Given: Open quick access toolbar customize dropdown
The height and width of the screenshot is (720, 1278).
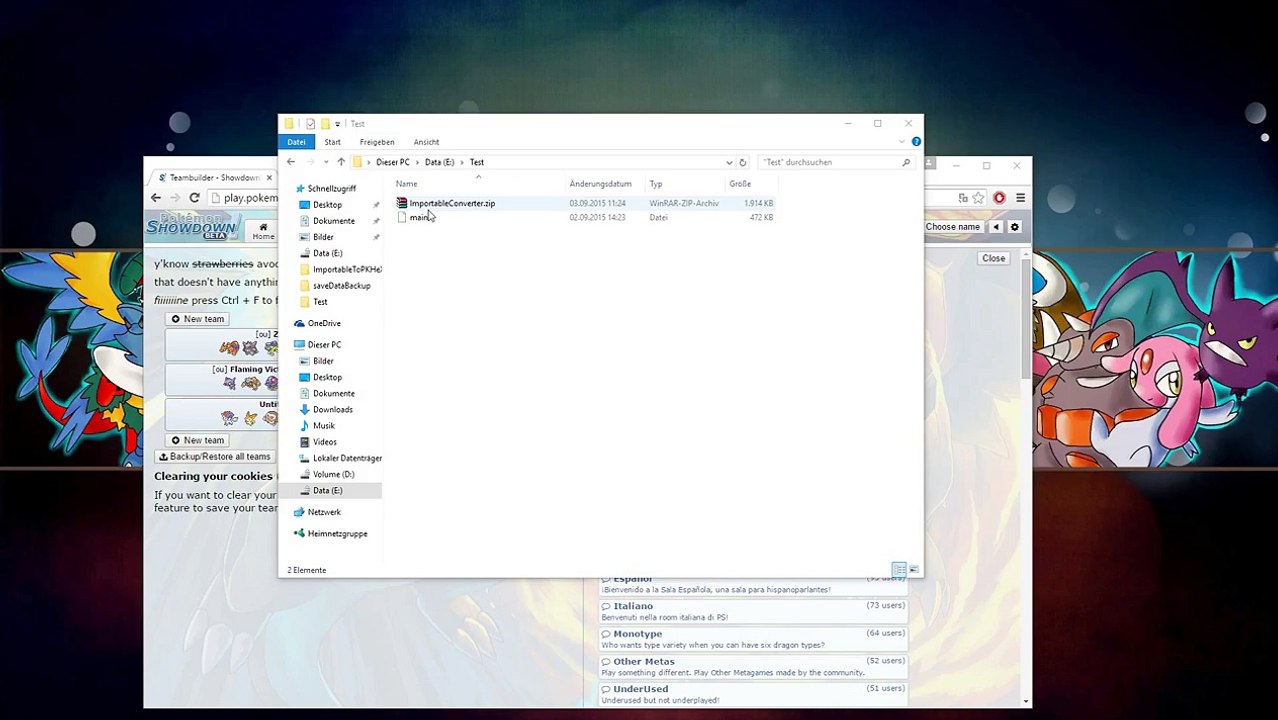Looking at the screenshot, I should click(337, 124).
